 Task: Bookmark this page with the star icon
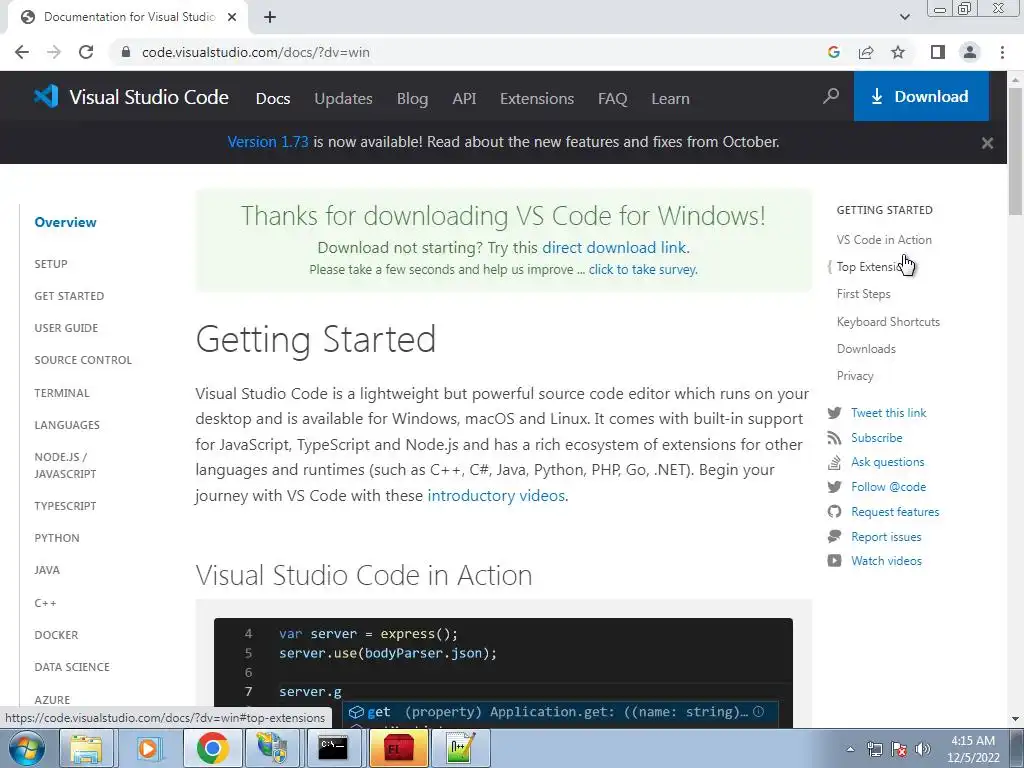pos(898,52)
